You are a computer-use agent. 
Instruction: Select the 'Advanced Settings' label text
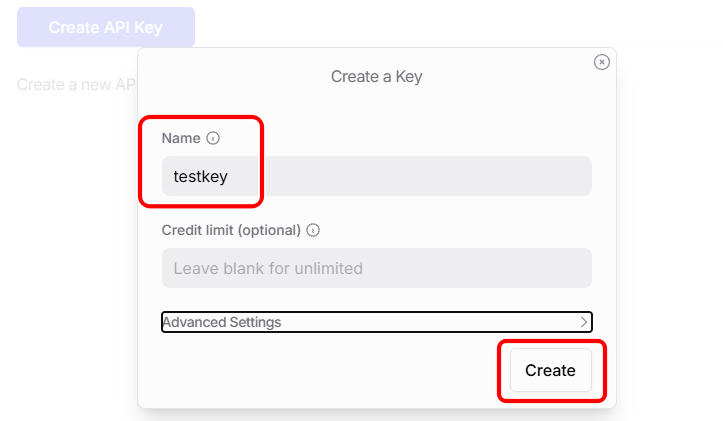(x=222, y=322)
